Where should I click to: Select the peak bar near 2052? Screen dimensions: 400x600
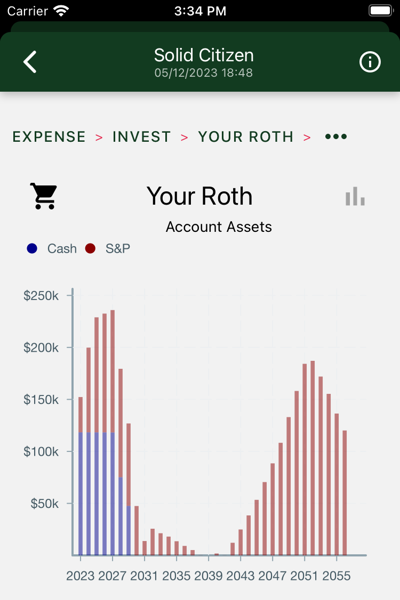[313, 458]
